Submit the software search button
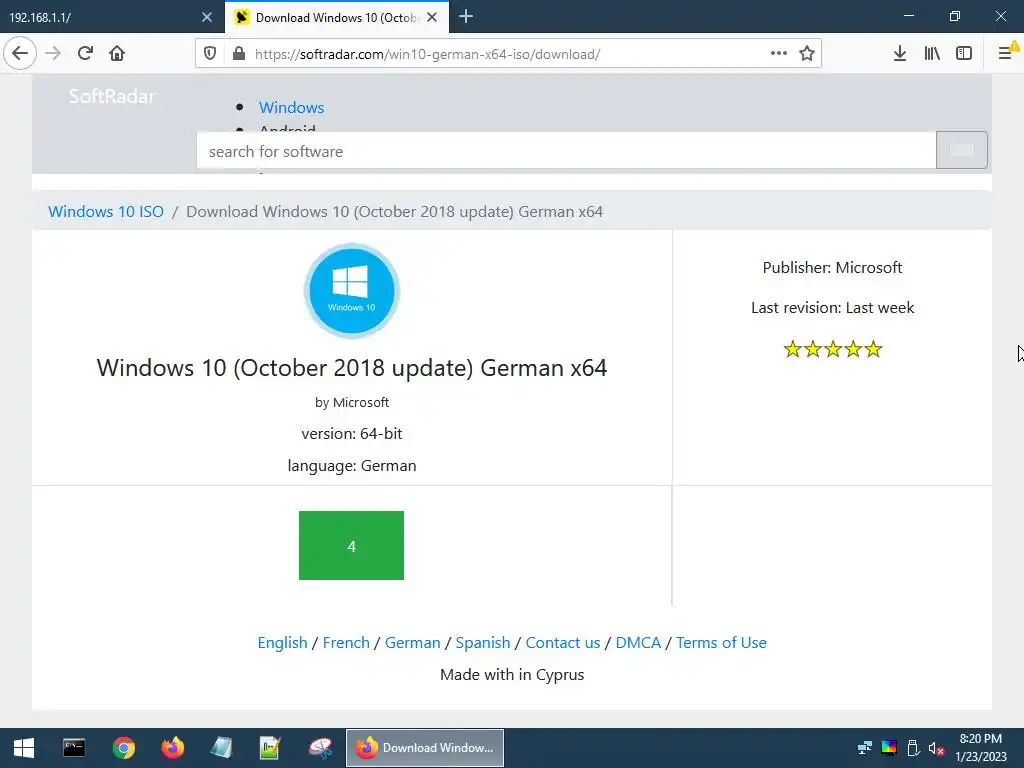1024x768 pixels. 961,150
